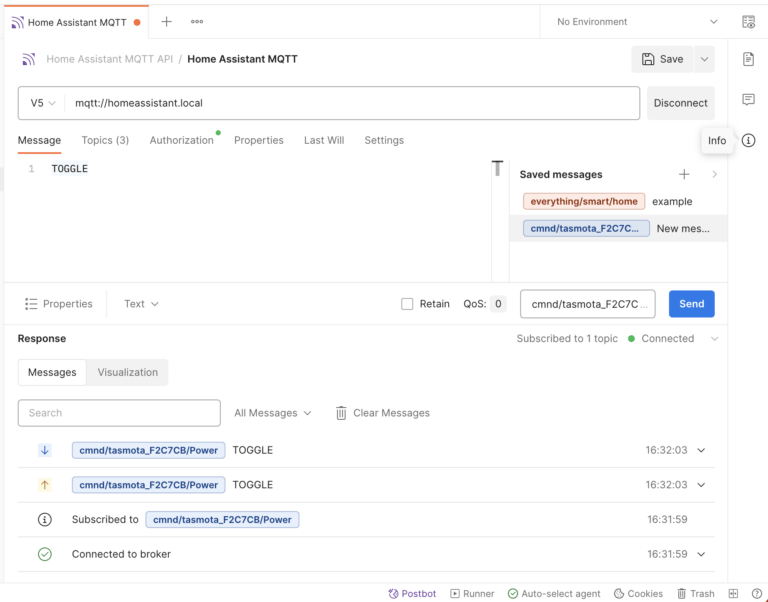
Task: Click MQTT icon beside breadcrumb
Action: coord(28,59)
